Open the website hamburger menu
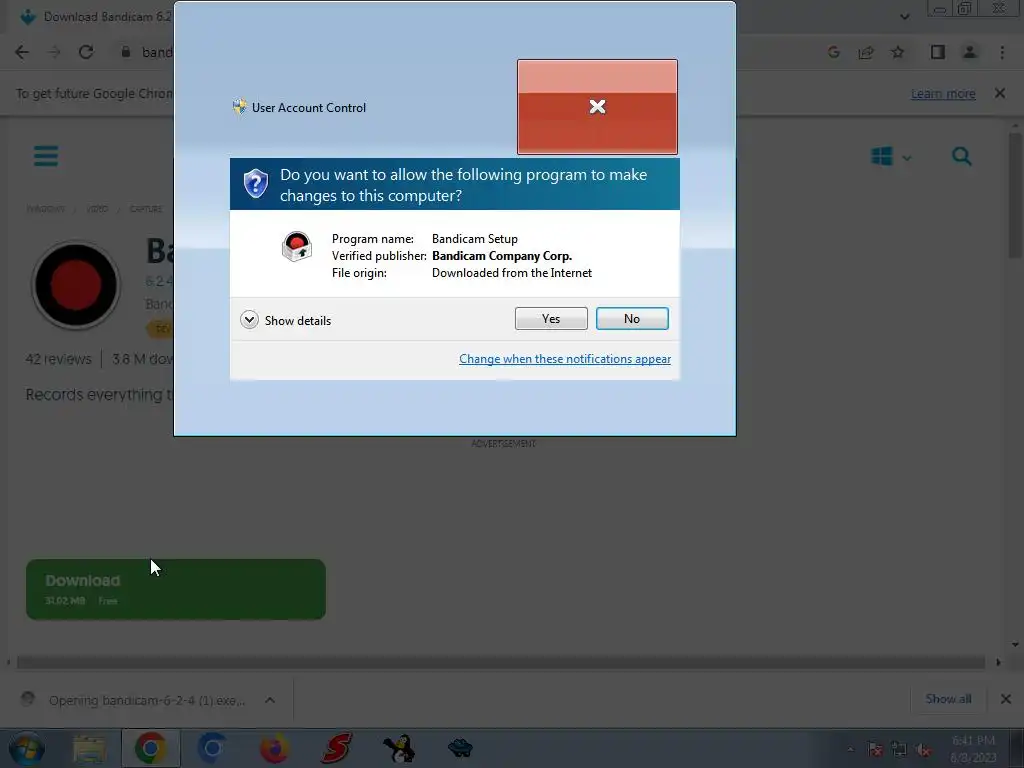This screenshot has height=768, width=1024. pyautogui.click(x=46, y=156)
